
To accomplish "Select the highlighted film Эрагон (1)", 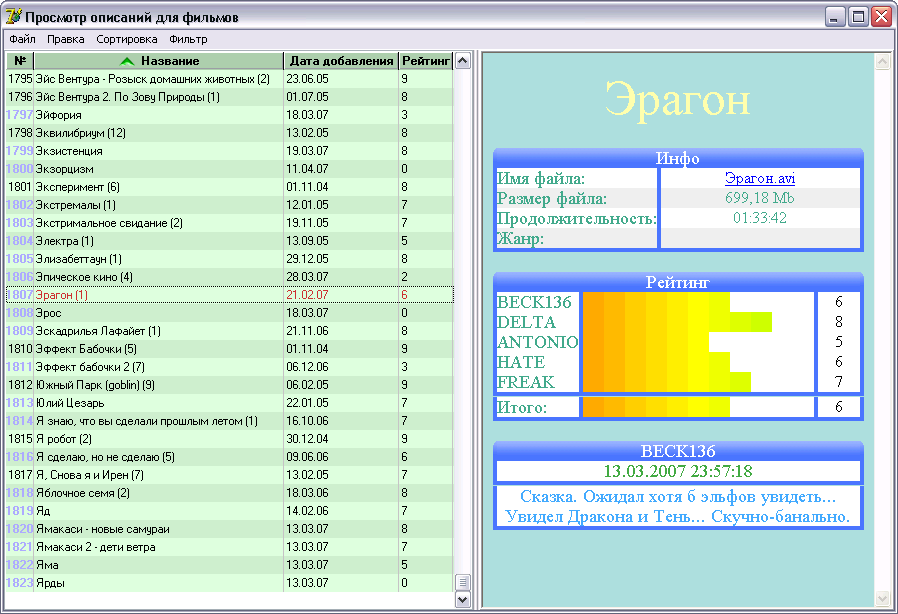I will [x=230, y=295].
